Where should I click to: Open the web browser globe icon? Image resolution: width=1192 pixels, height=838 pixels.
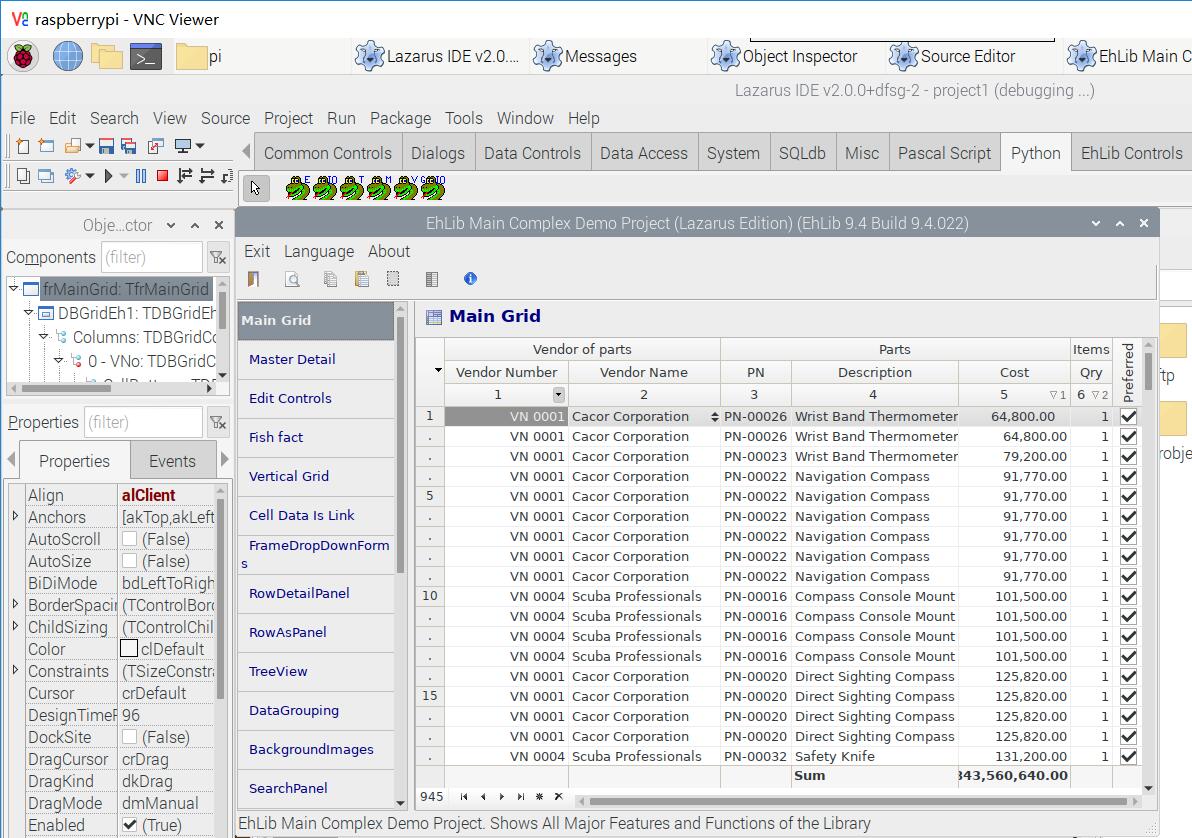[68, 56]
